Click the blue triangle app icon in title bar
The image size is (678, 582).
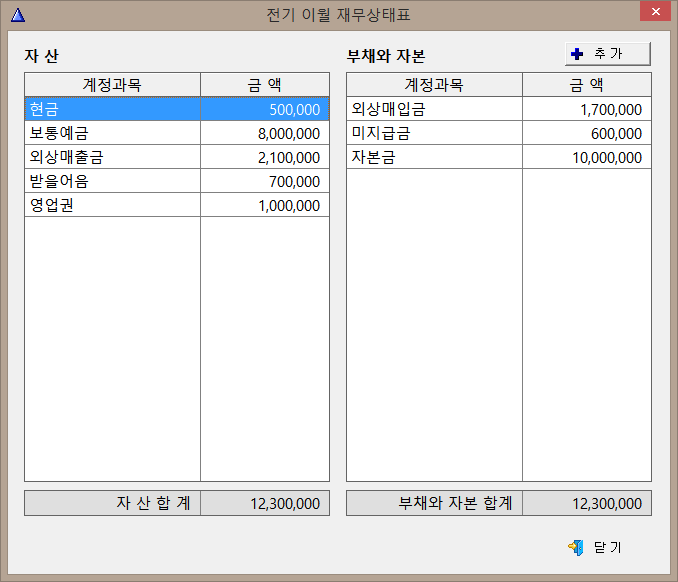18,15
